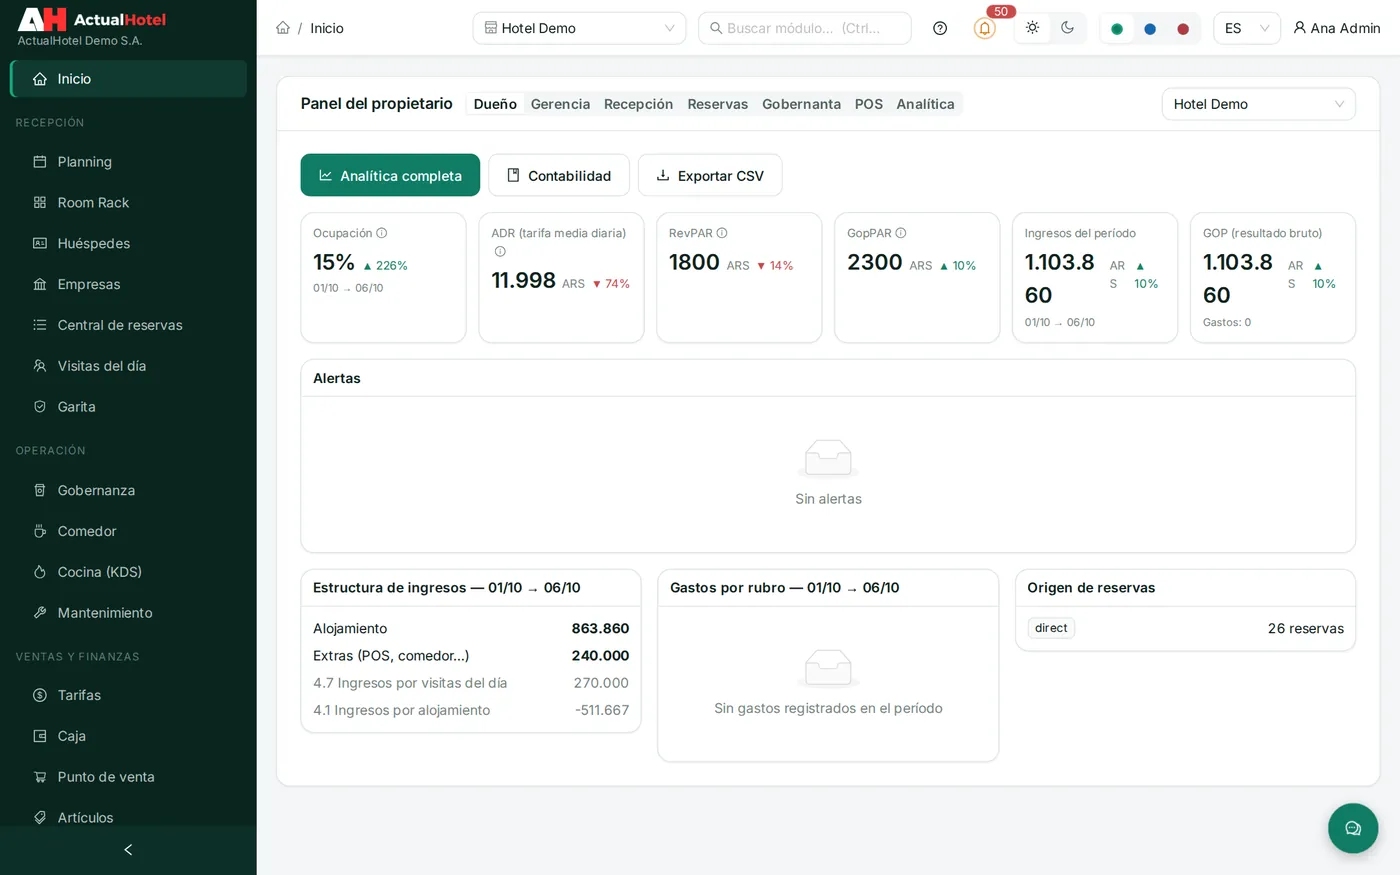Viewport: 1400px width, 875px height.
Task: Click Inicio in sidebar
Action: [128, 79]
